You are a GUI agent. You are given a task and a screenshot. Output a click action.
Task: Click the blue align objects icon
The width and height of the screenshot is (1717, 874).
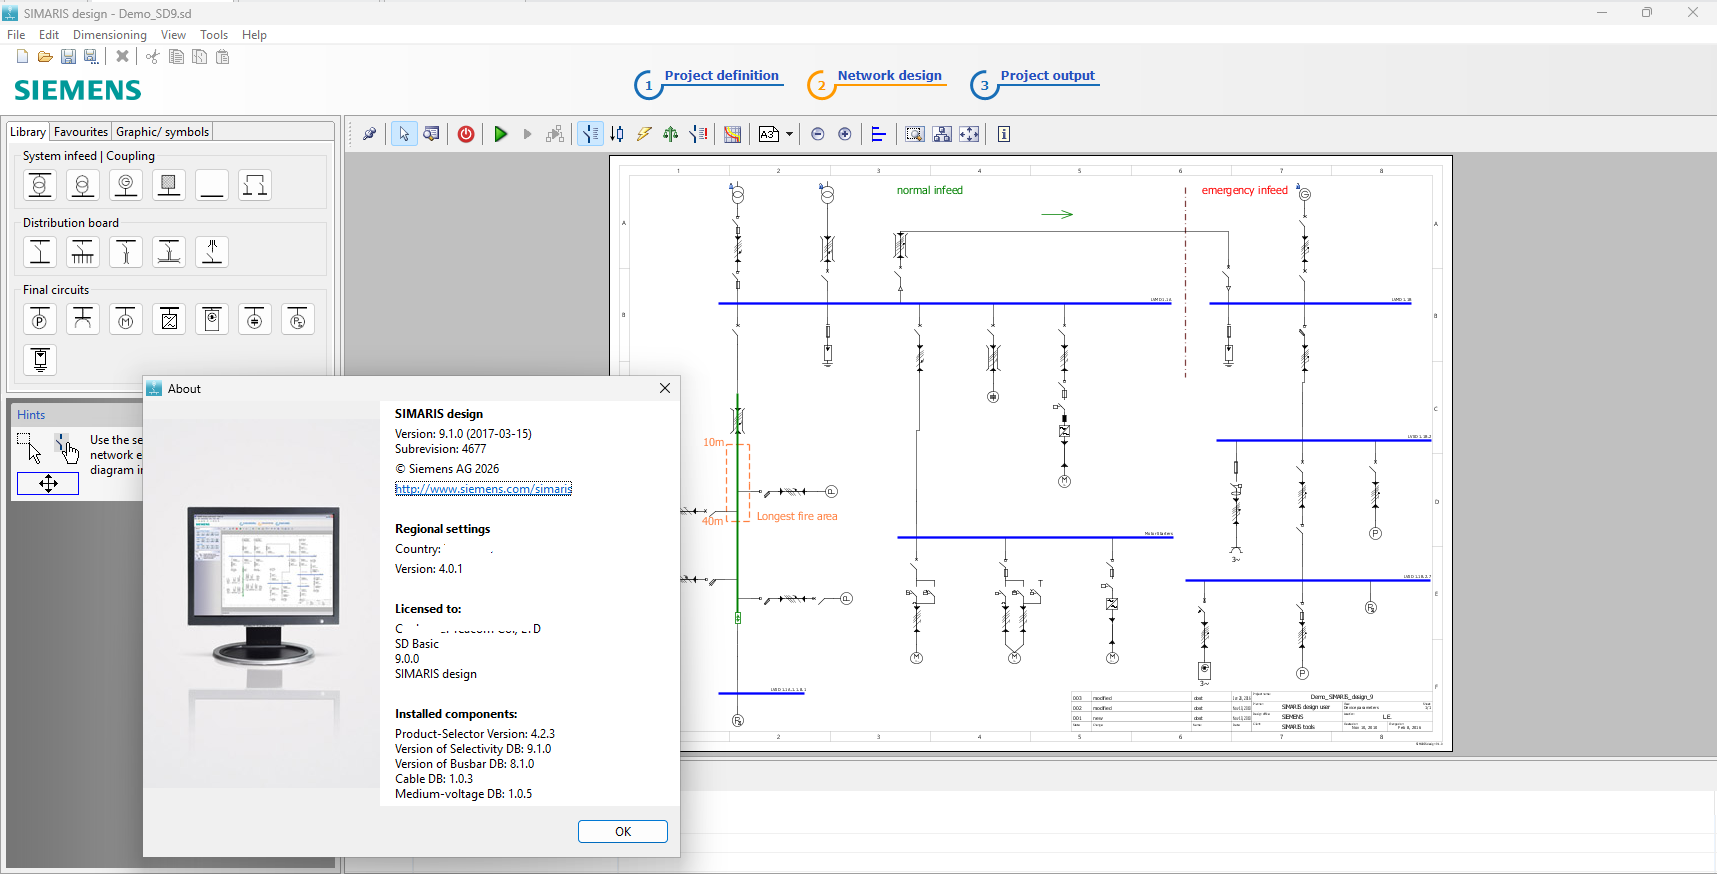[x=879, y=134]
